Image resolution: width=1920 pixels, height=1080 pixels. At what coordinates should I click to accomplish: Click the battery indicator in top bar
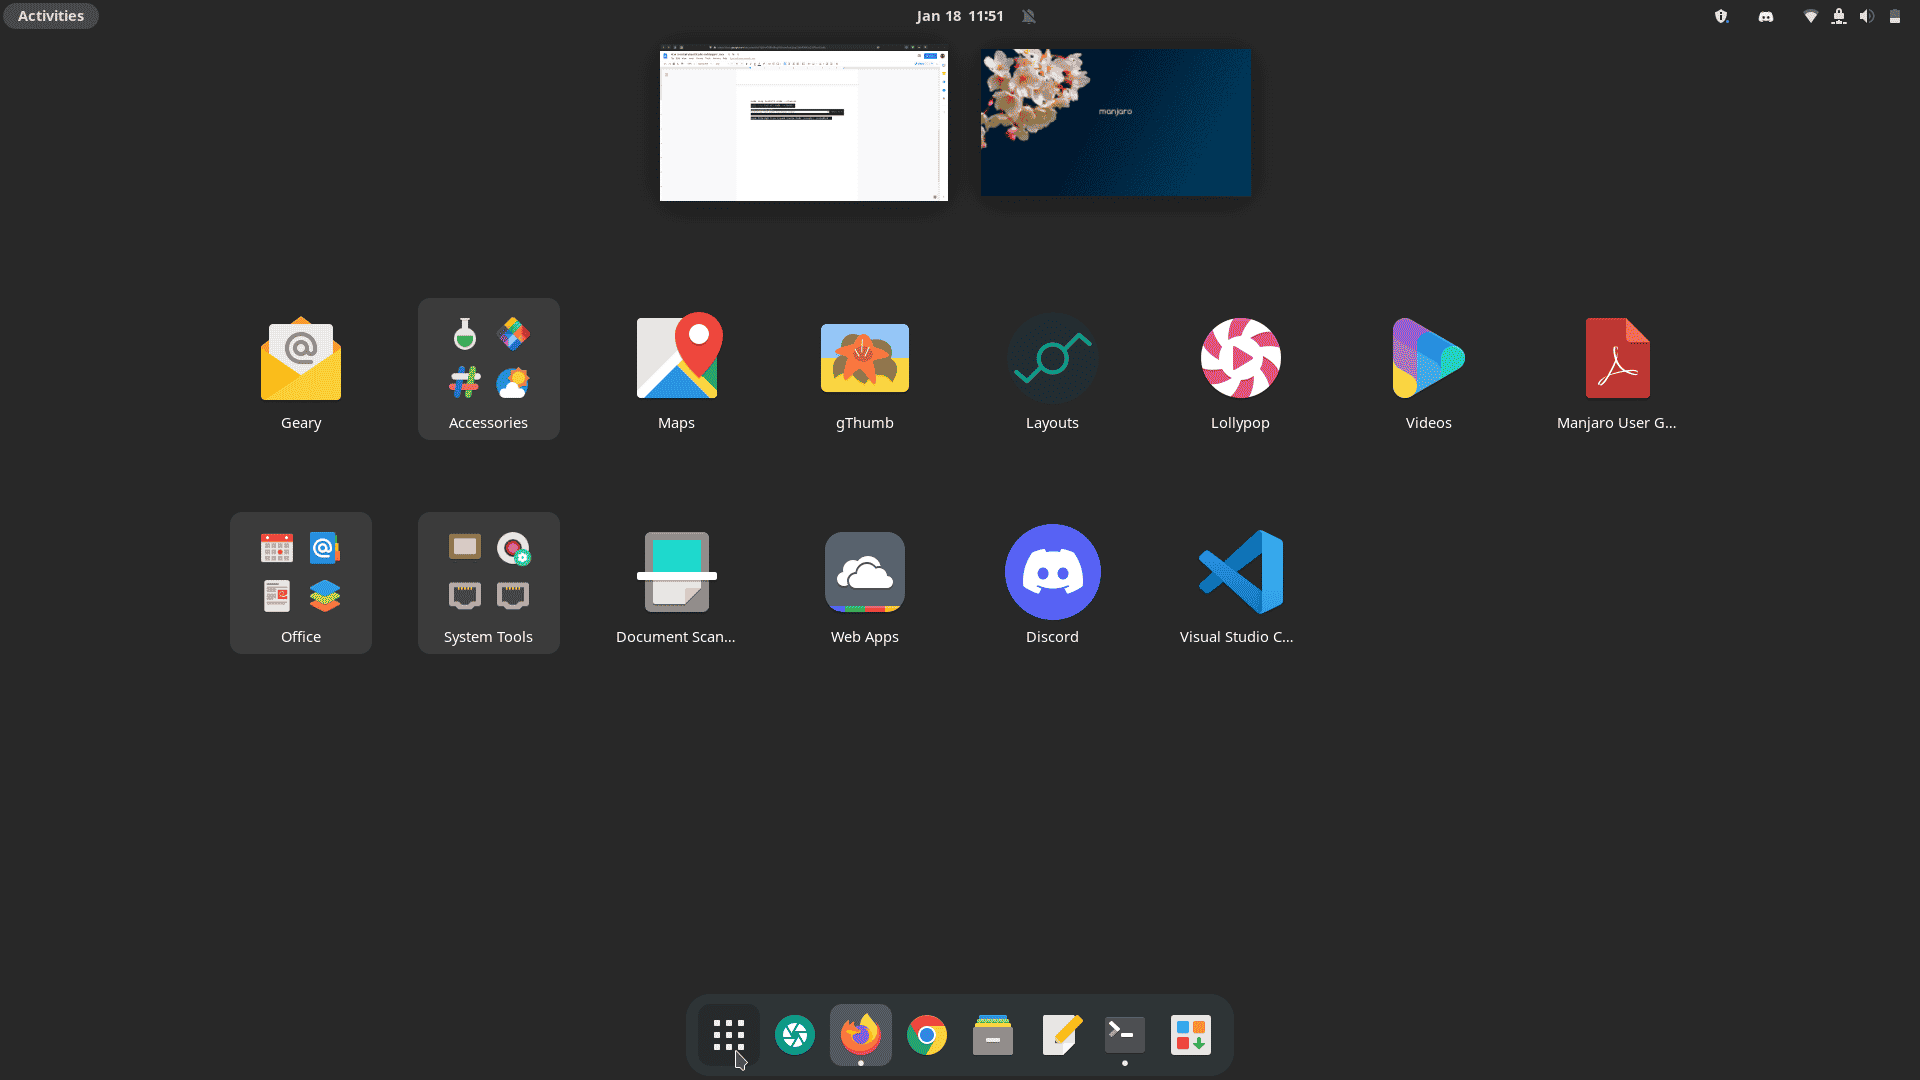[x=1894, y=16]
